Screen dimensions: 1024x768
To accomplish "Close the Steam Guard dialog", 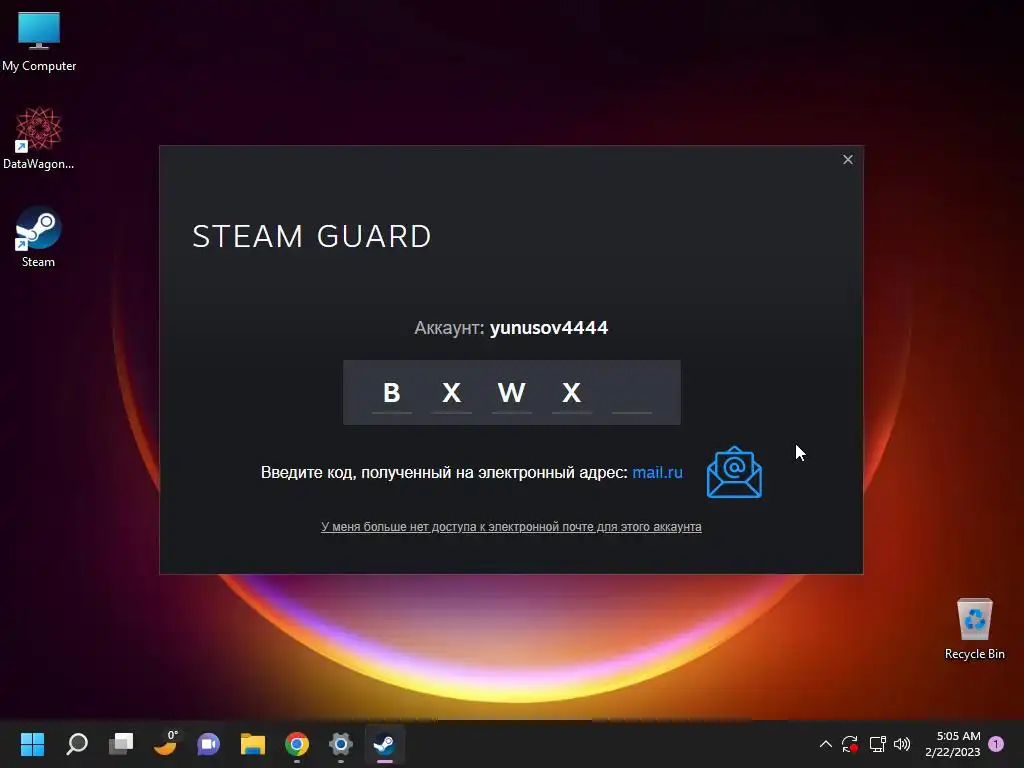I will pyautogui.click(x=848, y=159).
